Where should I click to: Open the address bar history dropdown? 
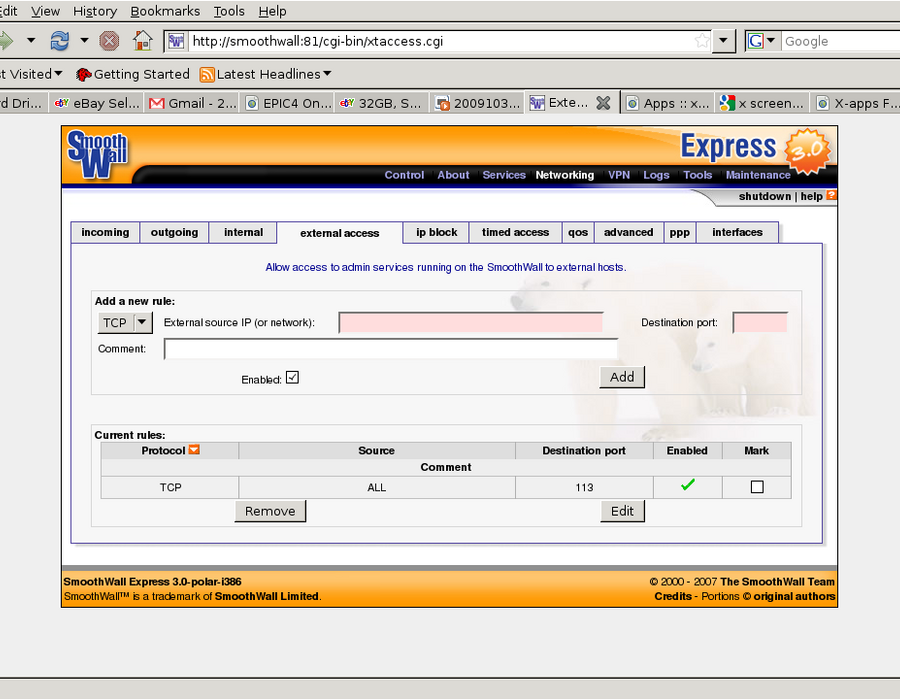[x=723, y=41]
